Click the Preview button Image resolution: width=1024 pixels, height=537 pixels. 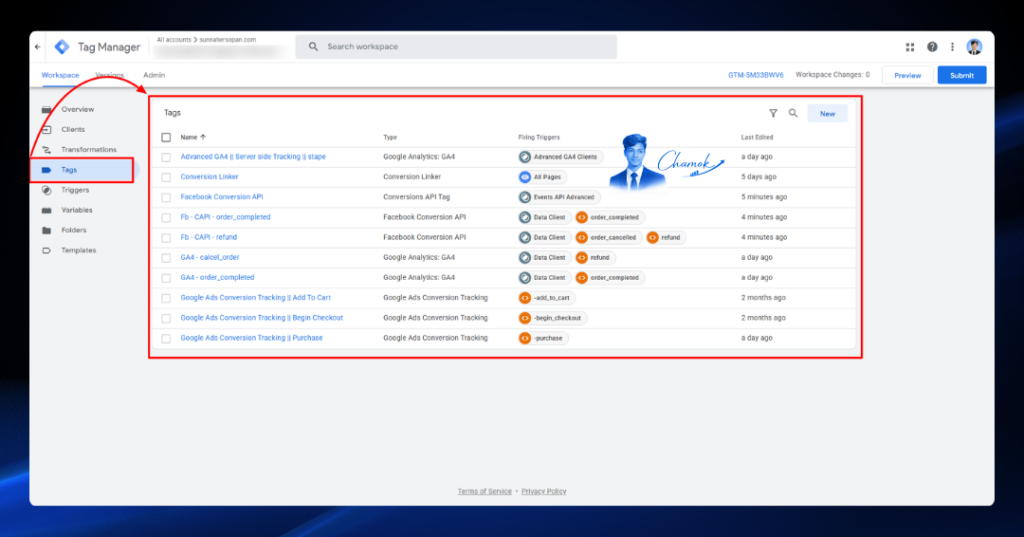coord(907,76)
